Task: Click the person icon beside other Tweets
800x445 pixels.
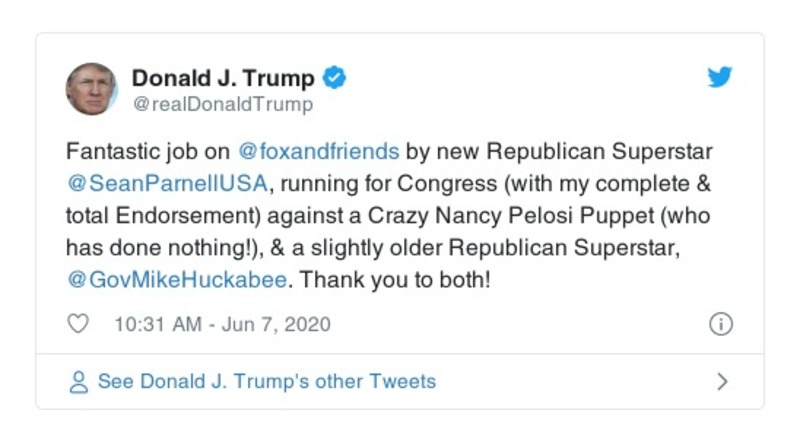Action: point(78,382)
